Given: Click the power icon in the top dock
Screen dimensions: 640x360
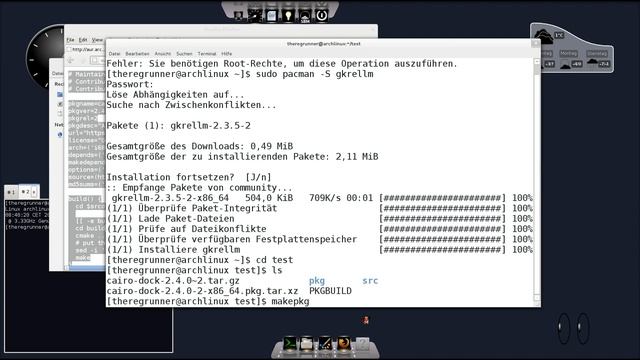Looking at the screenshot, I should [x=322, y=16].
